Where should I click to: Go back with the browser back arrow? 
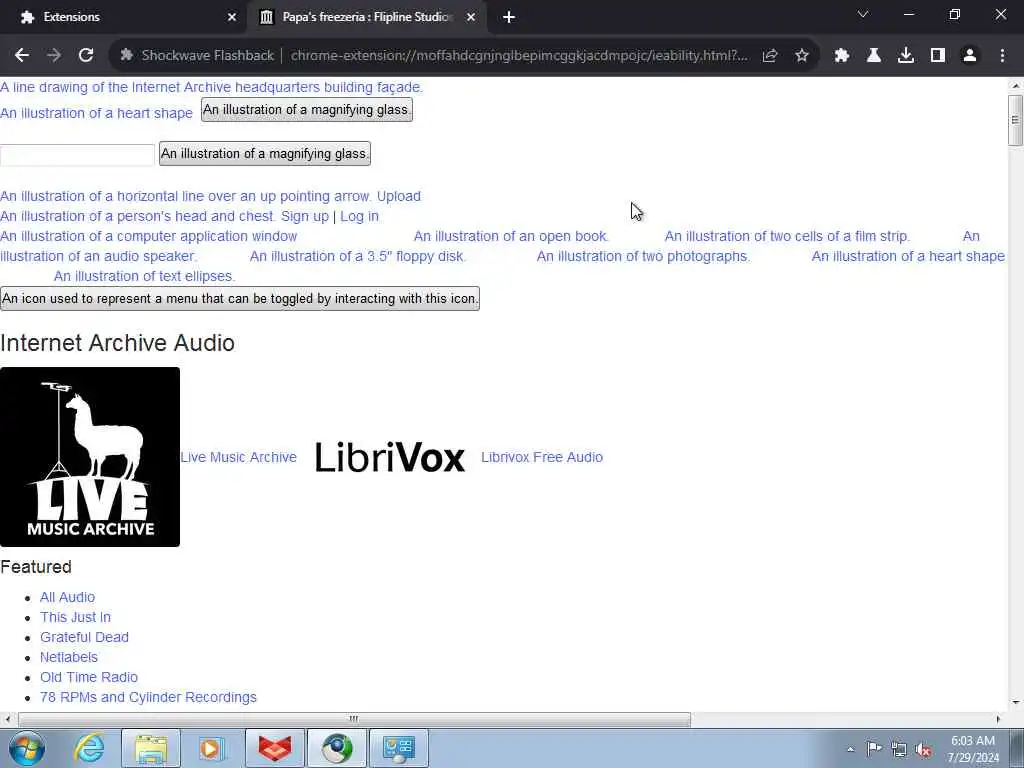22,56
